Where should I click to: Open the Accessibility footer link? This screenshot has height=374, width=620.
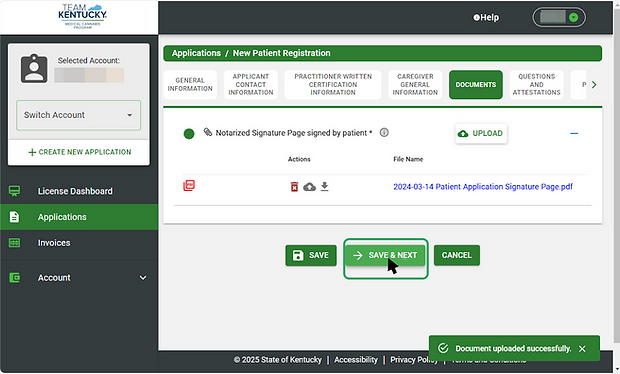point(356,360)
